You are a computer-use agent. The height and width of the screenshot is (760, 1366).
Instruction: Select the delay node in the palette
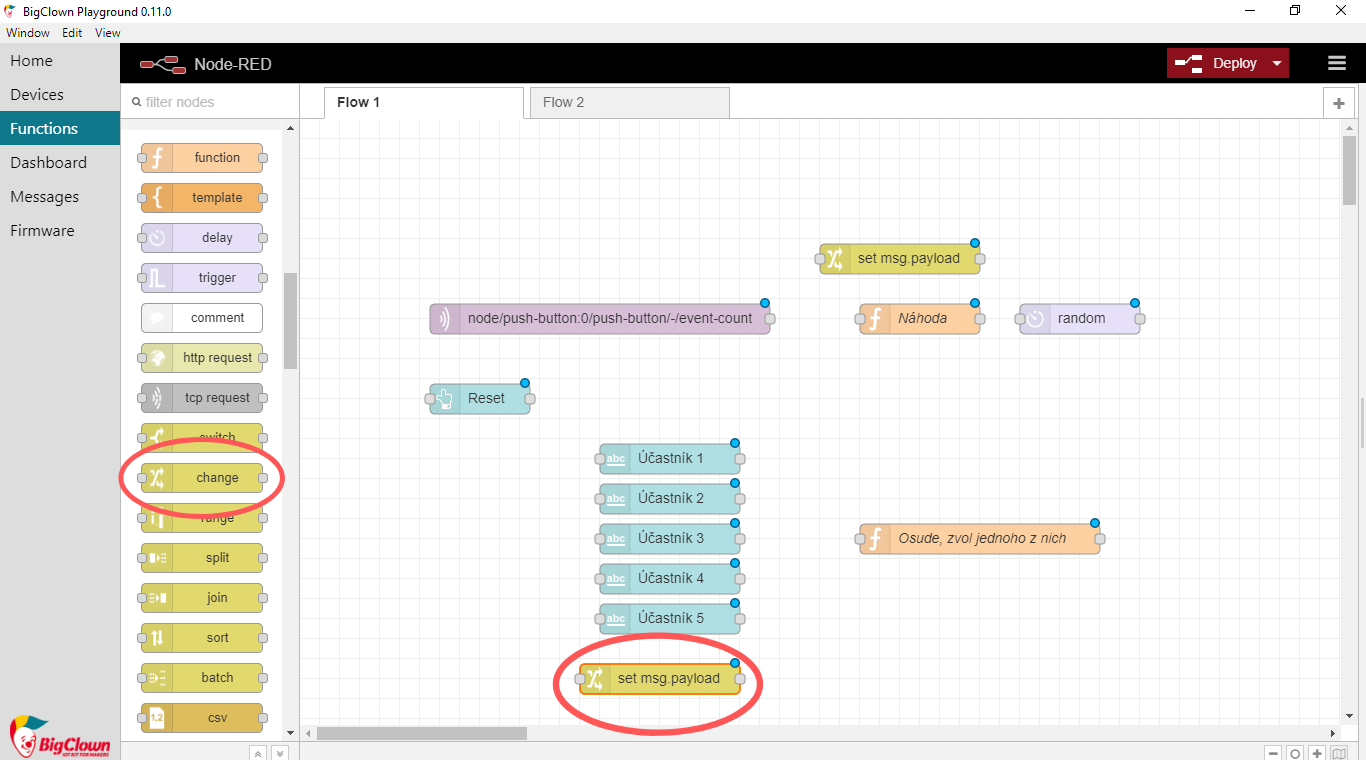tap(202, 238)
